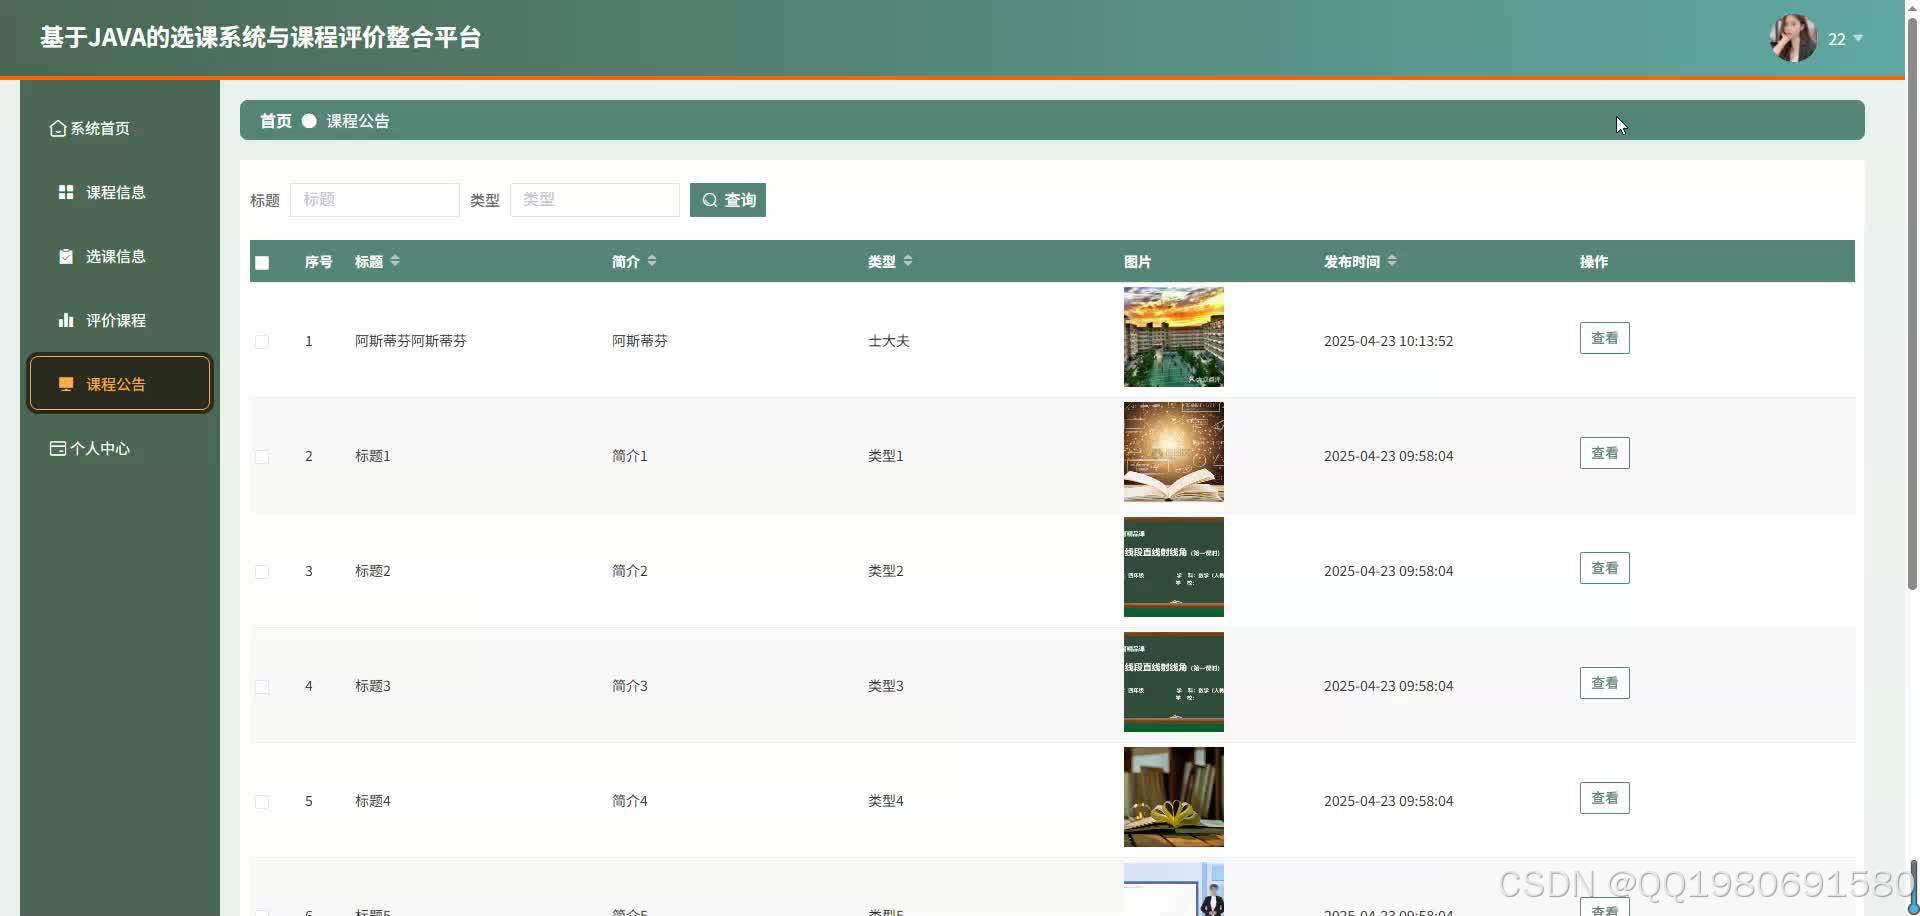This screenshot has width=1920, height=916.
Task: Click the timestamp 2025-04-23 10:13:52
Action: [1389, 341]
